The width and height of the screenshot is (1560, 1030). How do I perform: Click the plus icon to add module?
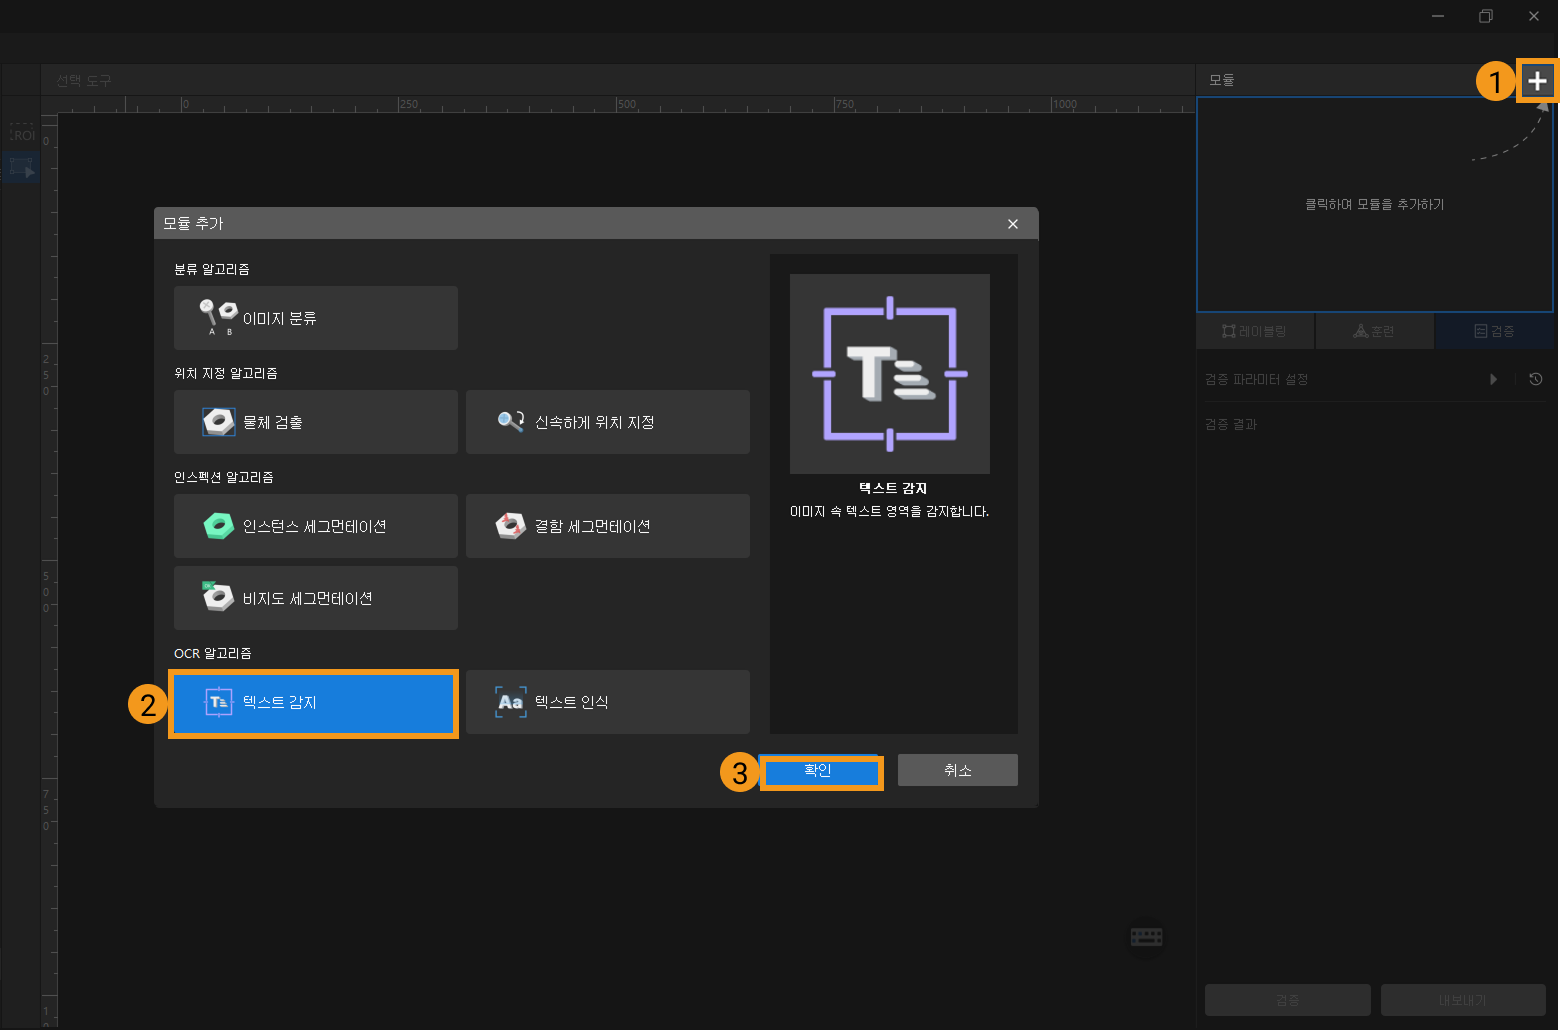tap(1537, 81)
